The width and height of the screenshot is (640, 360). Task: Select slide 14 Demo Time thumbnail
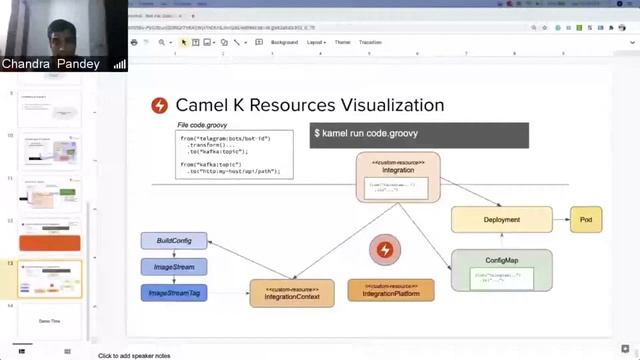coord(49,322)
